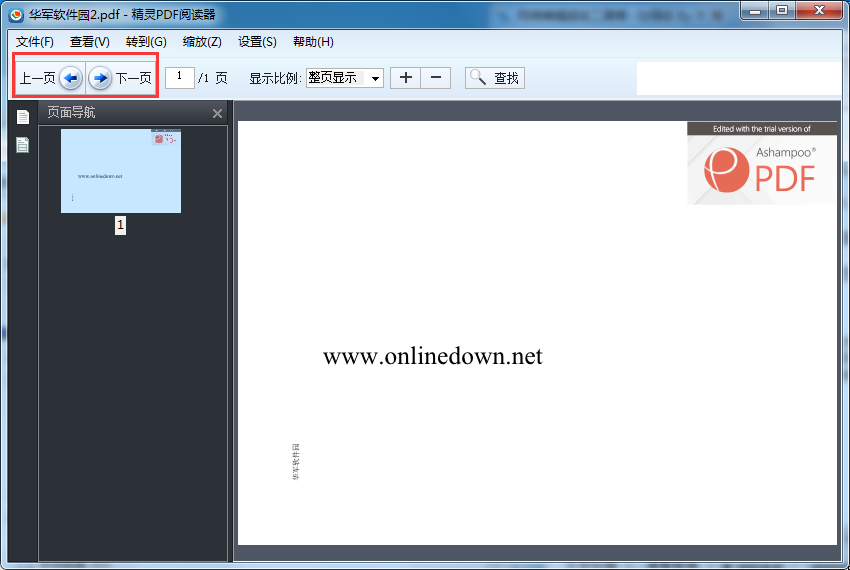
Task: Click the app icon in title bar
Action: (x=16, y=15)
